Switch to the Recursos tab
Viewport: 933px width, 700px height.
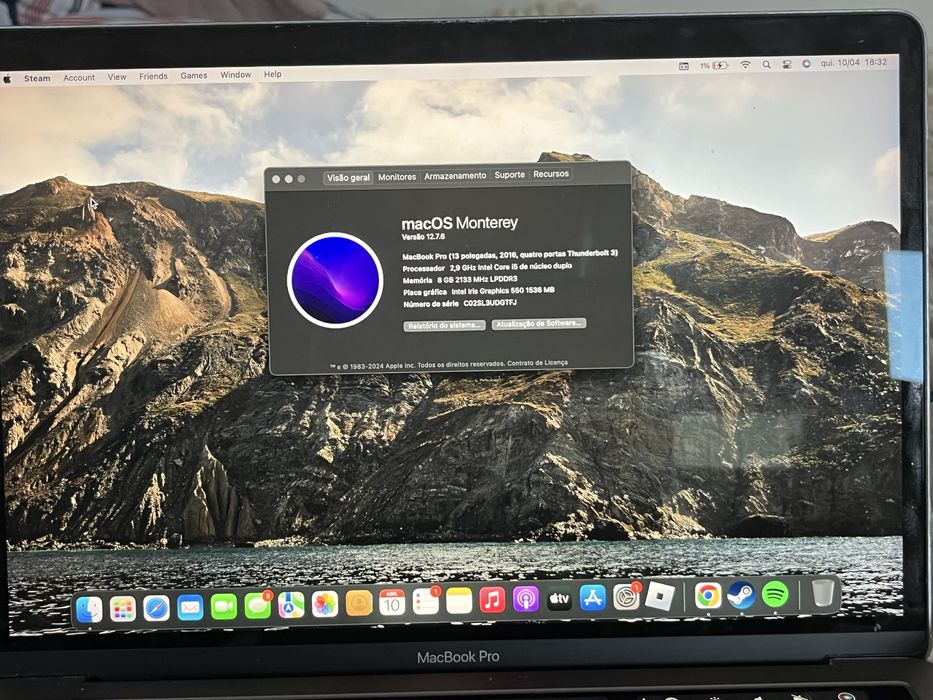click(551, 174)
